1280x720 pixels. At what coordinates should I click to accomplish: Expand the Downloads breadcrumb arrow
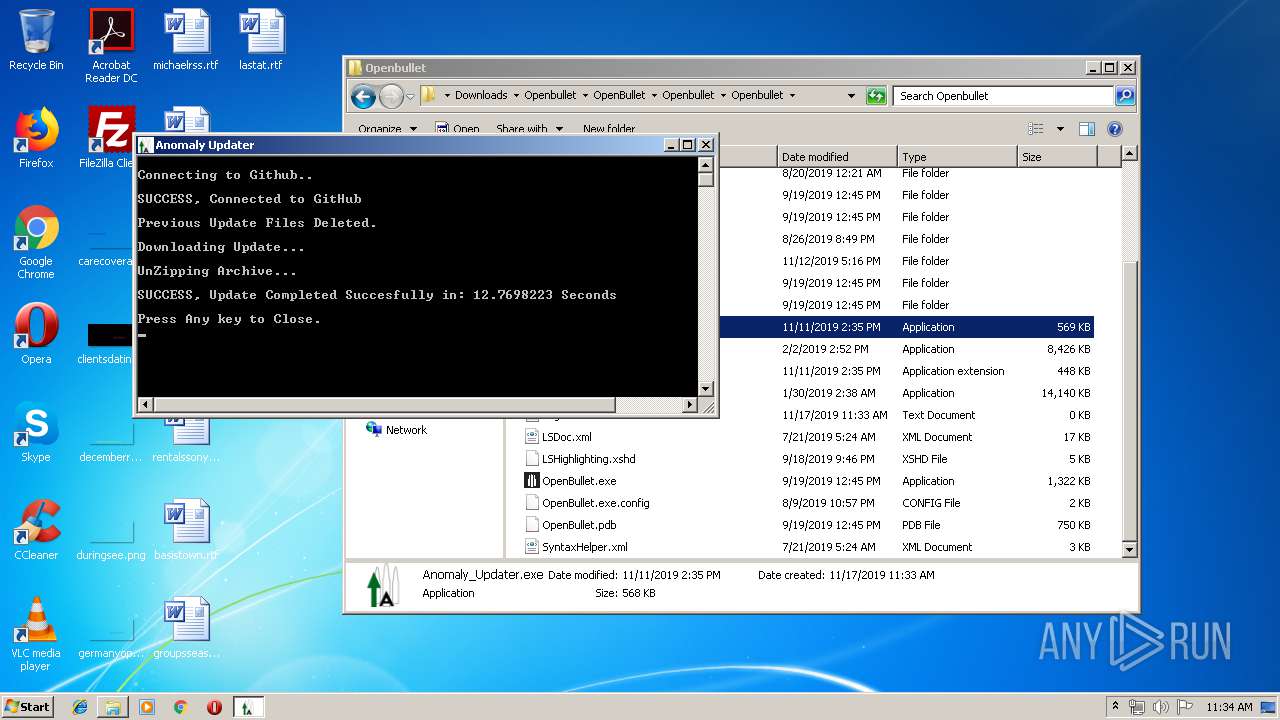pos(516,96)
